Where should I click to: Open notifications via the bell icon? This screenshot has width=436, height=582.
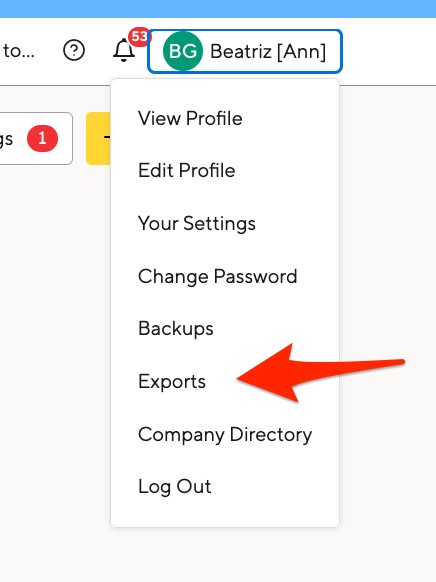(x=124, y=50)
